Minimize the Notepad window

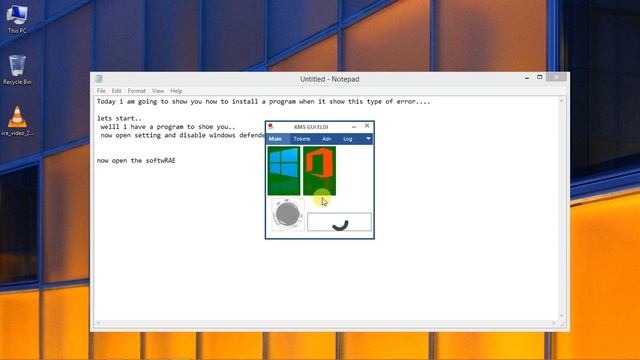pos(527,77)
